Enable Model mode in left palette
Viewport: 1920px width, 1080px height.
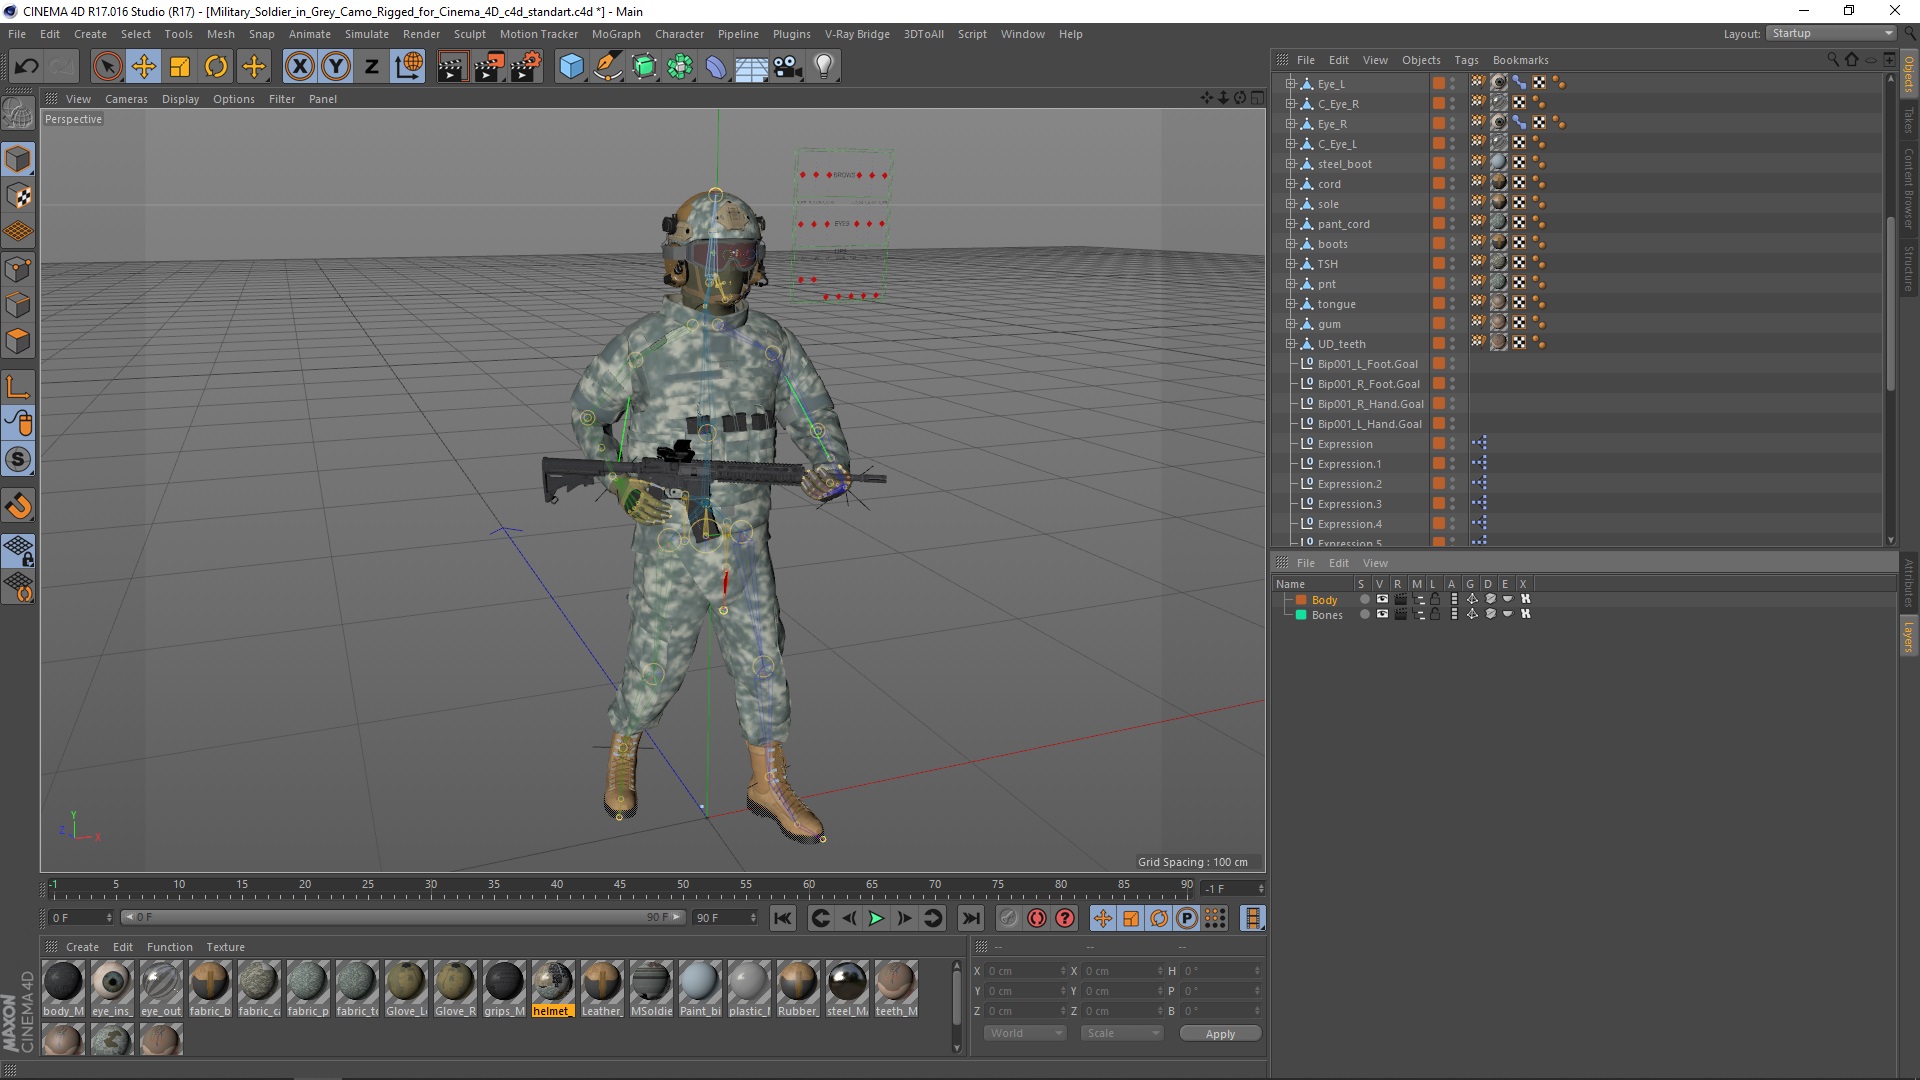point(18,160)
